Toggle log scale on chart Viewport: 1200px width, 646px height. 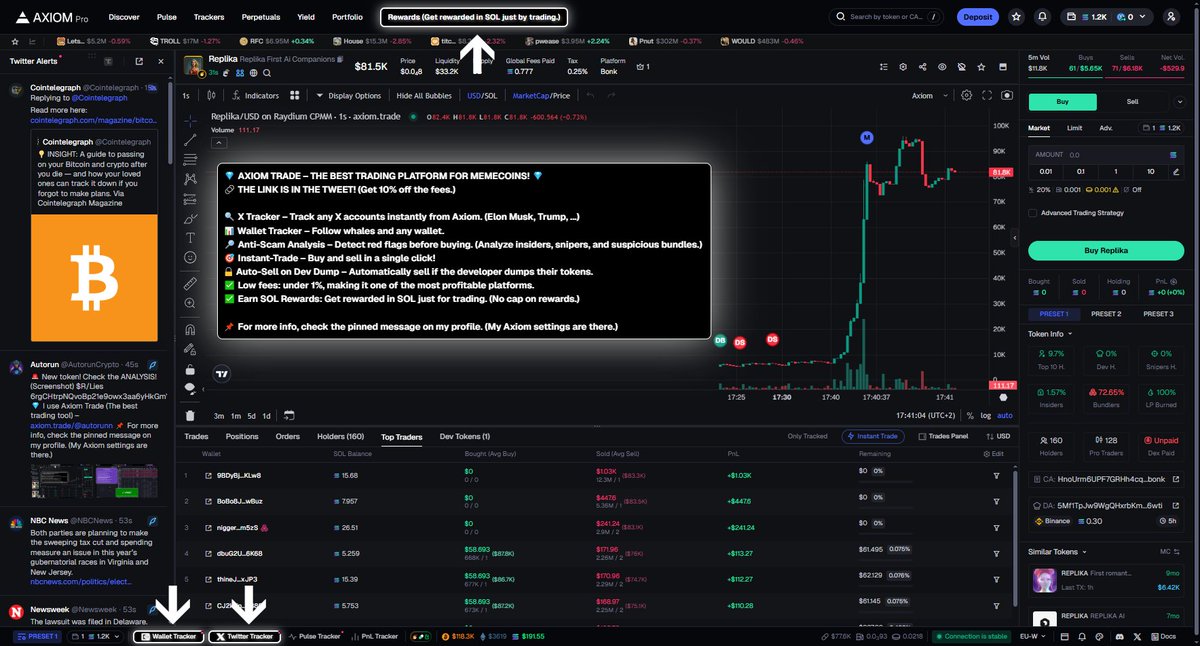pos(987,415)
